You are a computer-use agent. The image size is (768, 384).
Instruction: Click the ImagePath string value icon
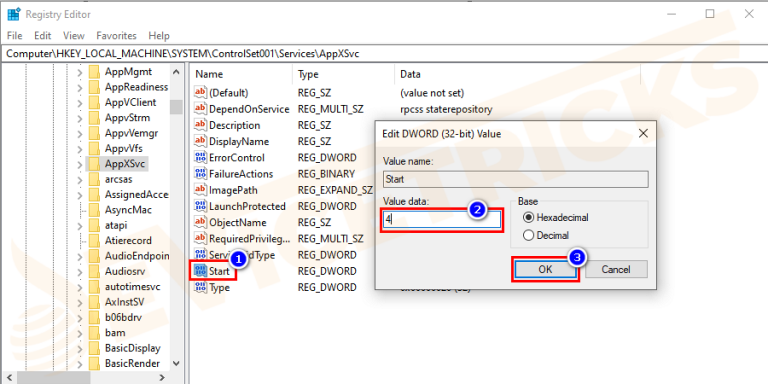pyautogui.click(x=200, y=190)
